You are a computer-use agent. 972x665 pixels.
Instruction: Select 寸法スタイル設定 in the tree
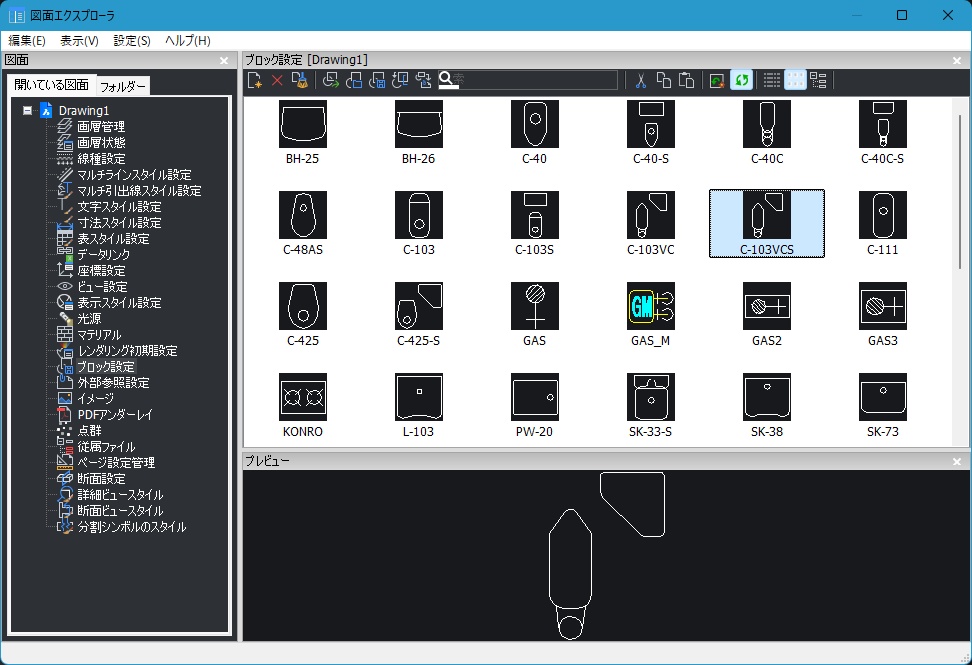(119, 222)
